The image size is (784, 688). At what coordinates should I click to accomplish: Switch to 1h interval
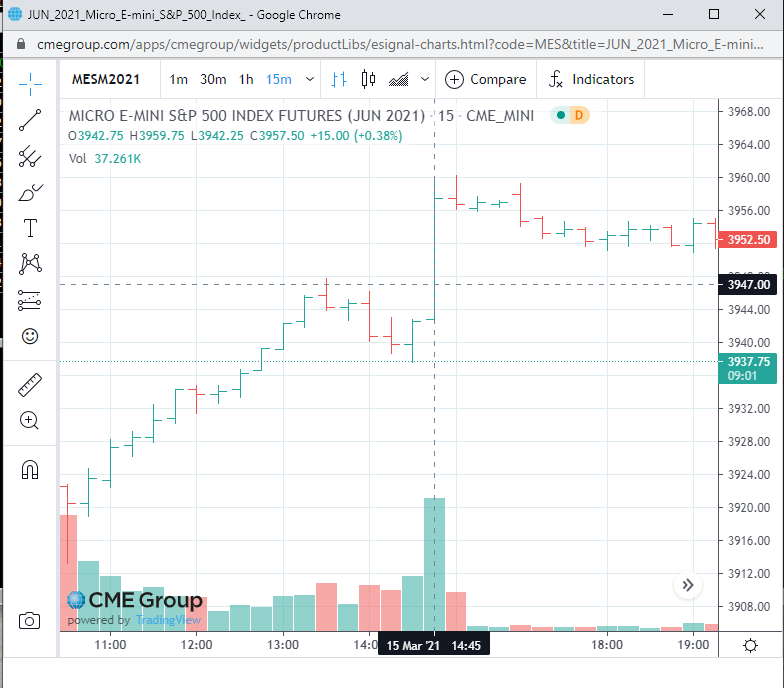(x=246, y=80)
